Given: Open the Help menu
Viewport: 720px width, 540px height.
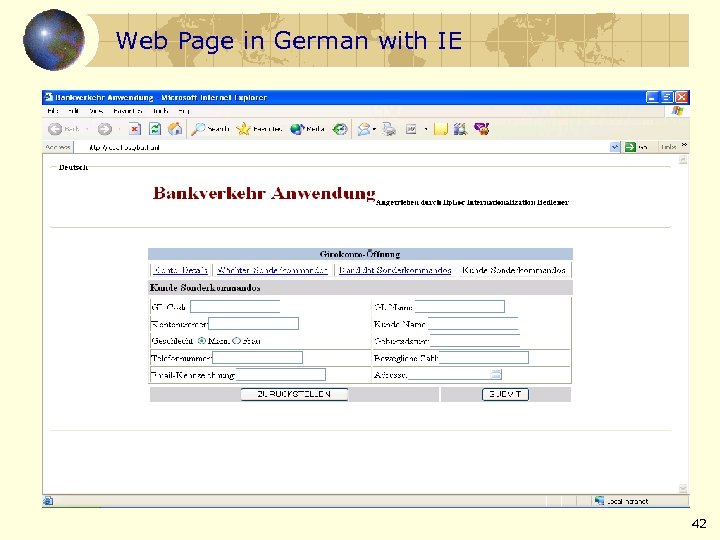Looking at the screenshot, I should [184, 111].
